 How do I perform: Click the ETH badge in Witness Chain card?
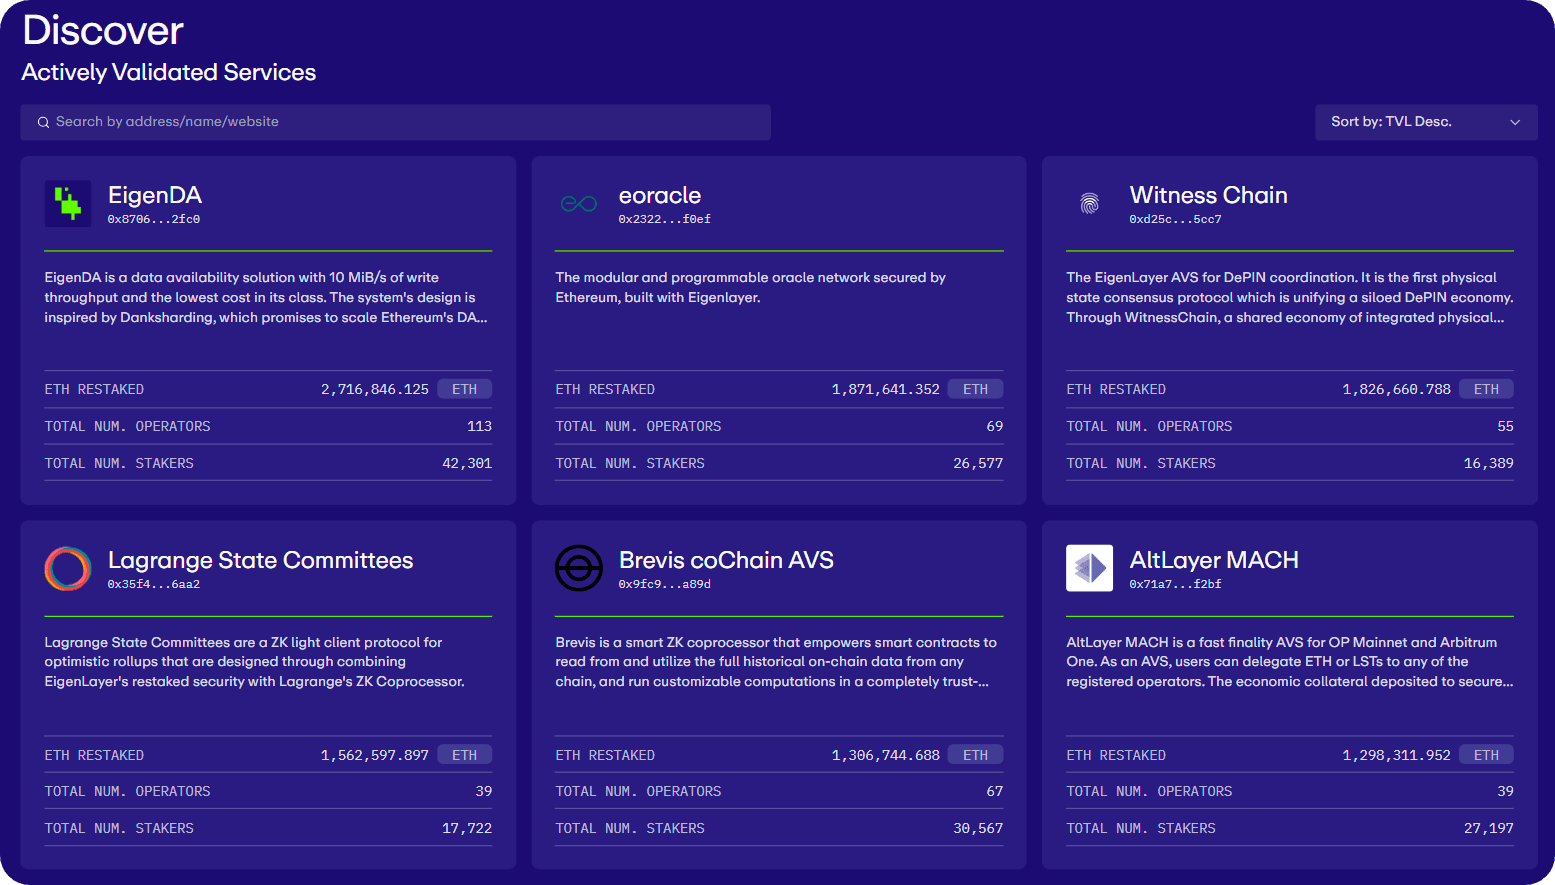1487,389
